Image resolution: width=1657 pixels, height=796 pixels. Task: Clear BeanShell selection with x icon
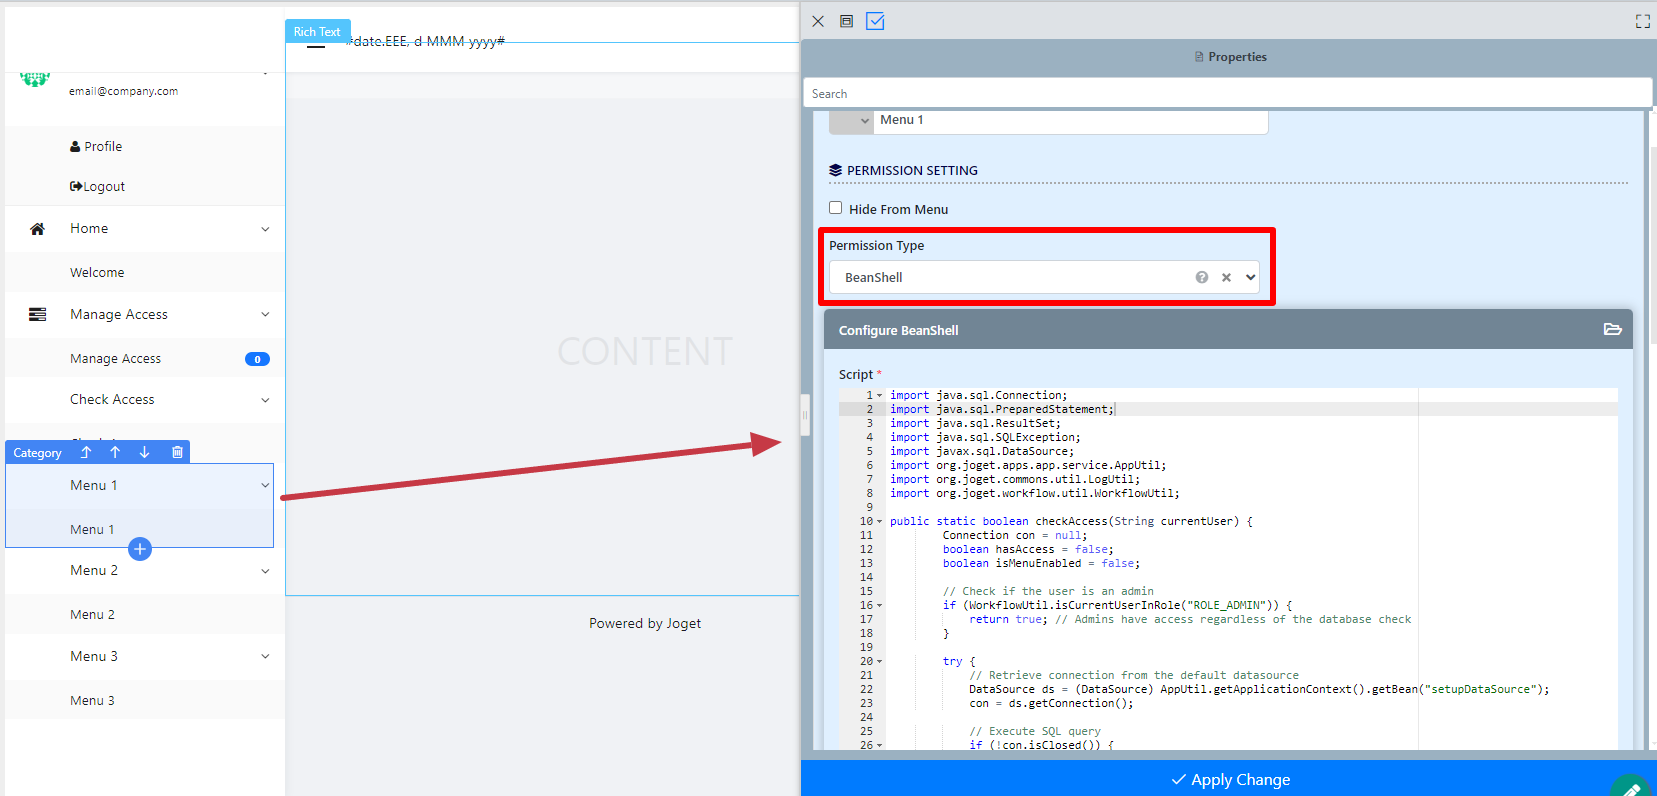point(1226,277)
